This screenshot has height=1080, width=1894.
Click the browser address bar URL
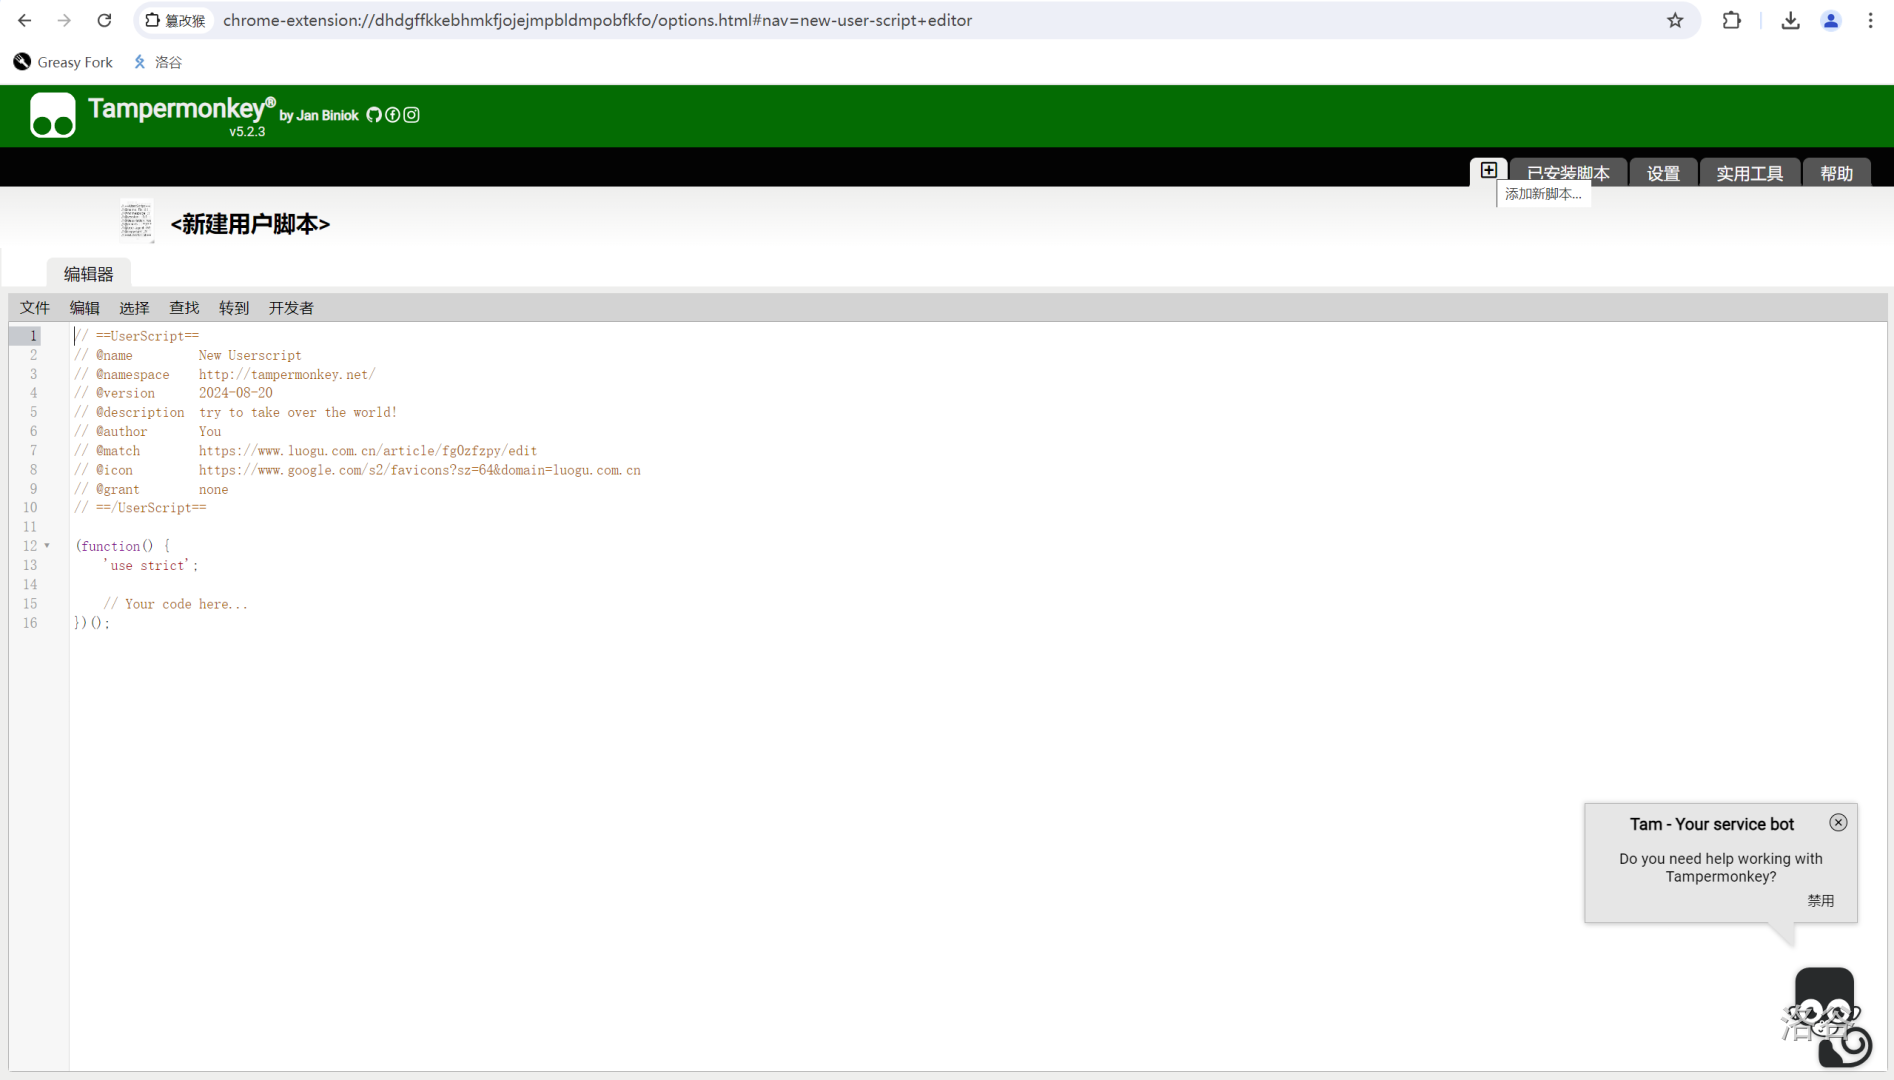597,20
